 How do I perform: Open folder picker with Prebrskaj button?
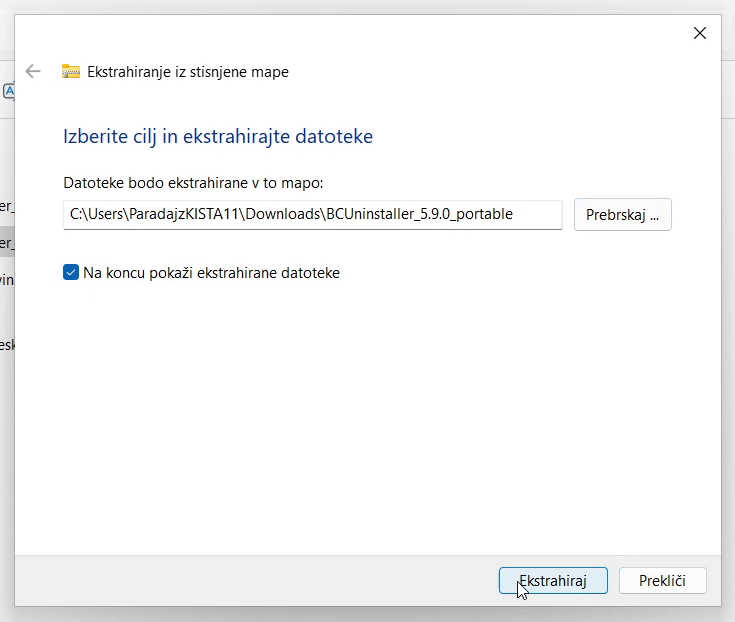point(622,215)
